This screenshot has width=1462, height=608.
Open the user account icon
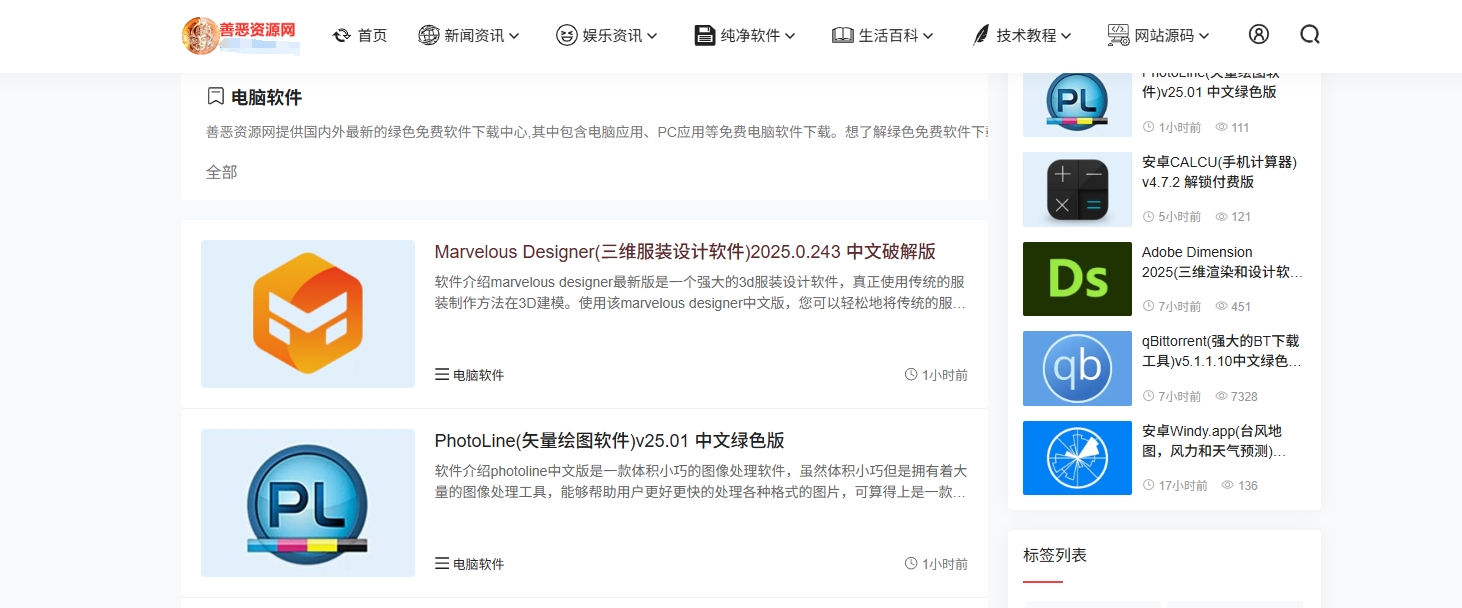1258,35
